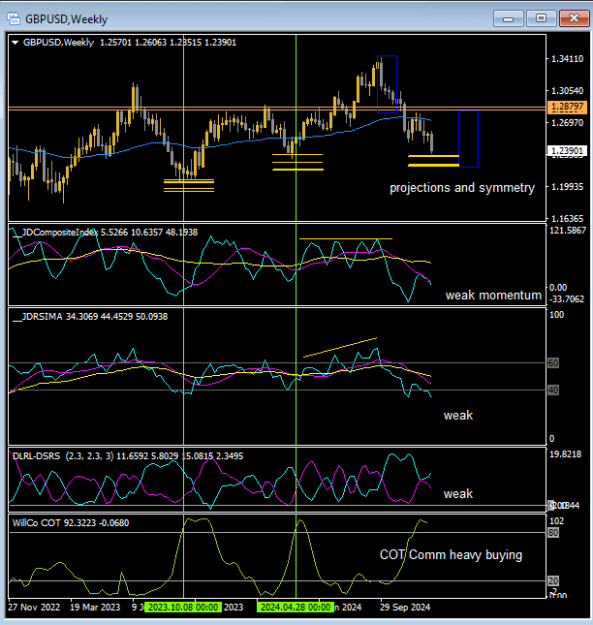Screen dimensions: 593x625
Task: Click the 'weak momentum' annotation
Action: pos(493,295)
